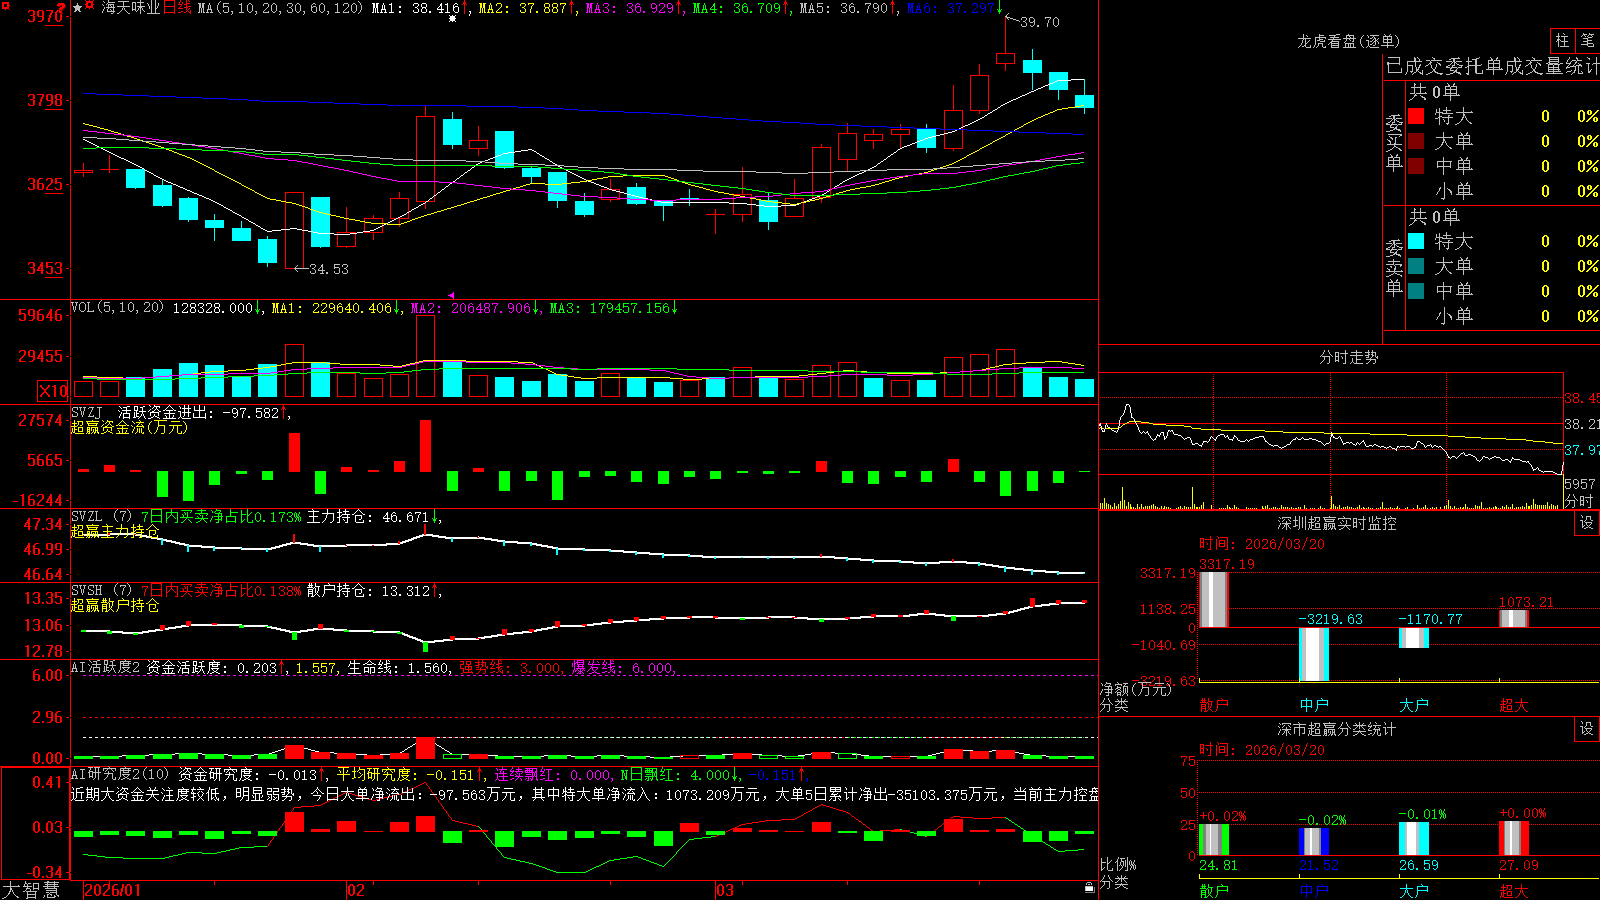This screenshot has height=900, width=1600.
Task: Click the SVZJ indicator name
Action: click(x=86, y=412)
